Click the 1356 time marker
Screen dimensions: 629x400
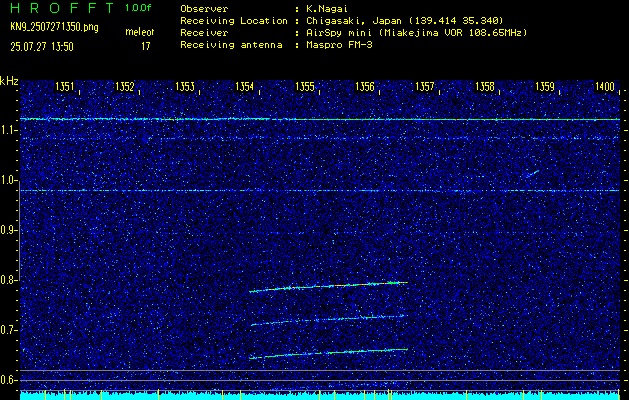365,87
